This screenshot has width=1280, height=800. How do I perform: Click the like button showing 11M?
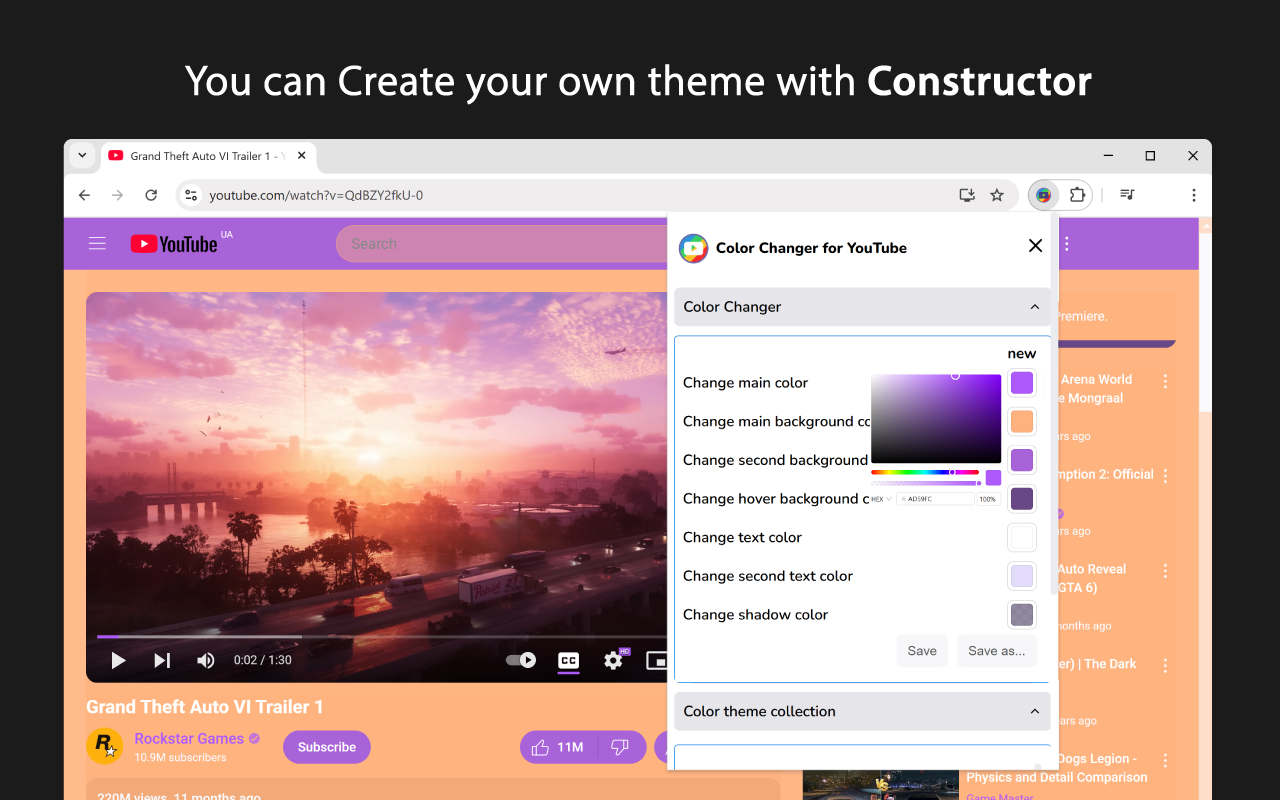pyautogui.click(x=557, y=747)
